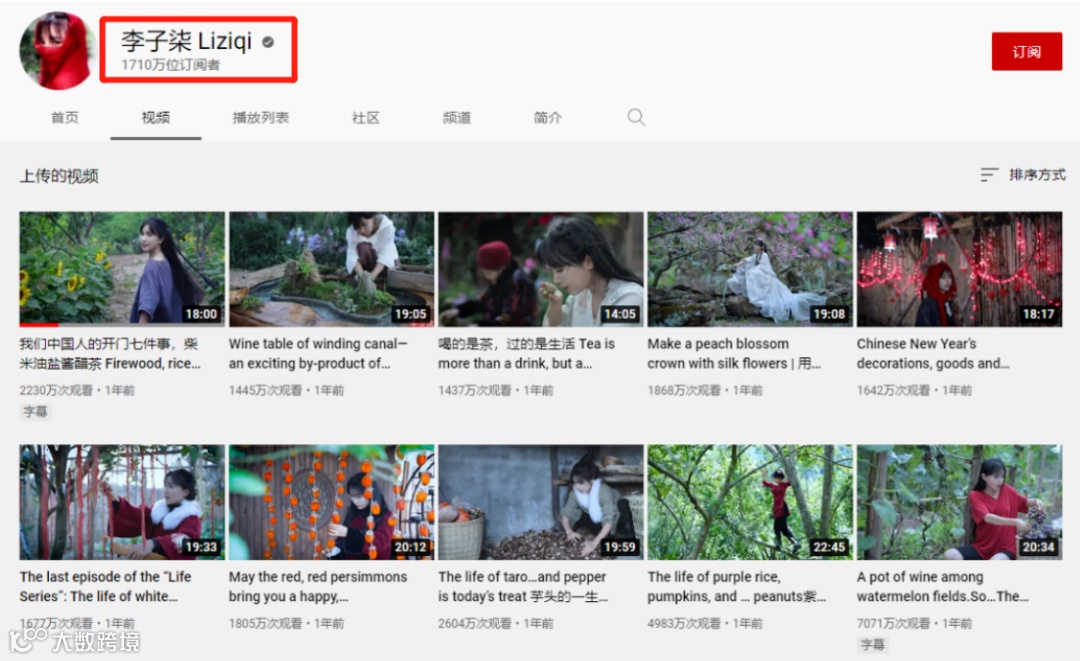1080x661 pixels.
Task: Click the 19:59 duration badge
Action: point(620,547)
